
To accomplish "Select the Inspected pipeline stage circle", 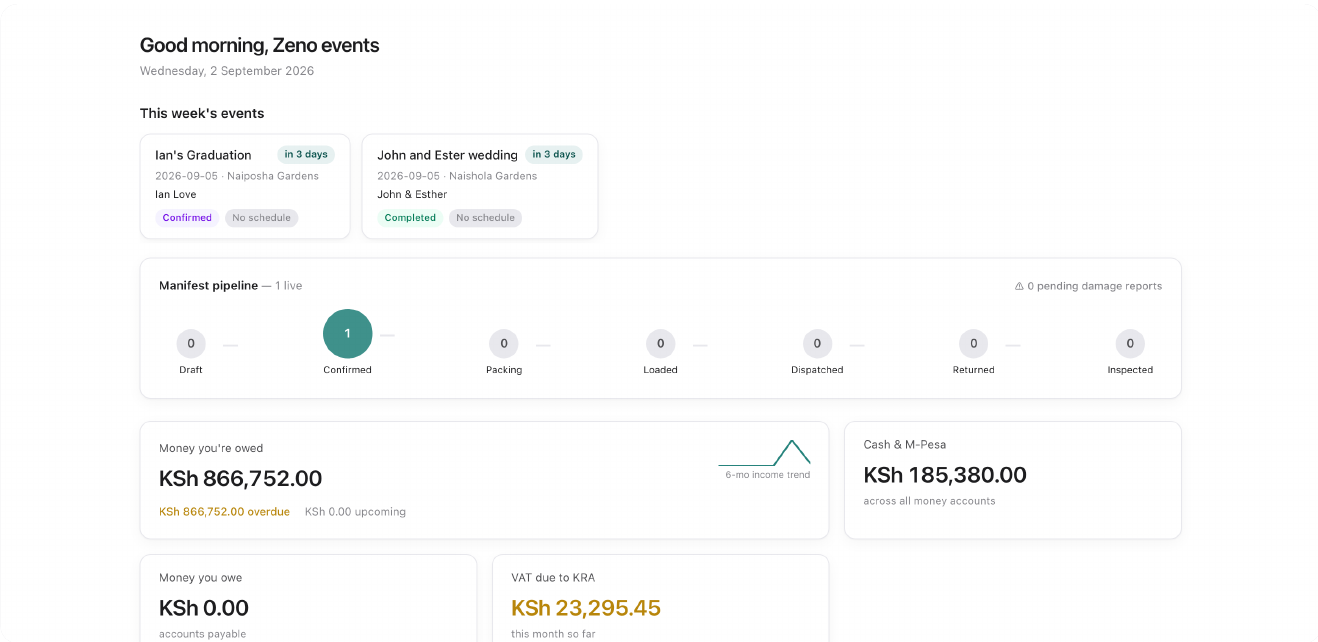I will click(1130, 344).
